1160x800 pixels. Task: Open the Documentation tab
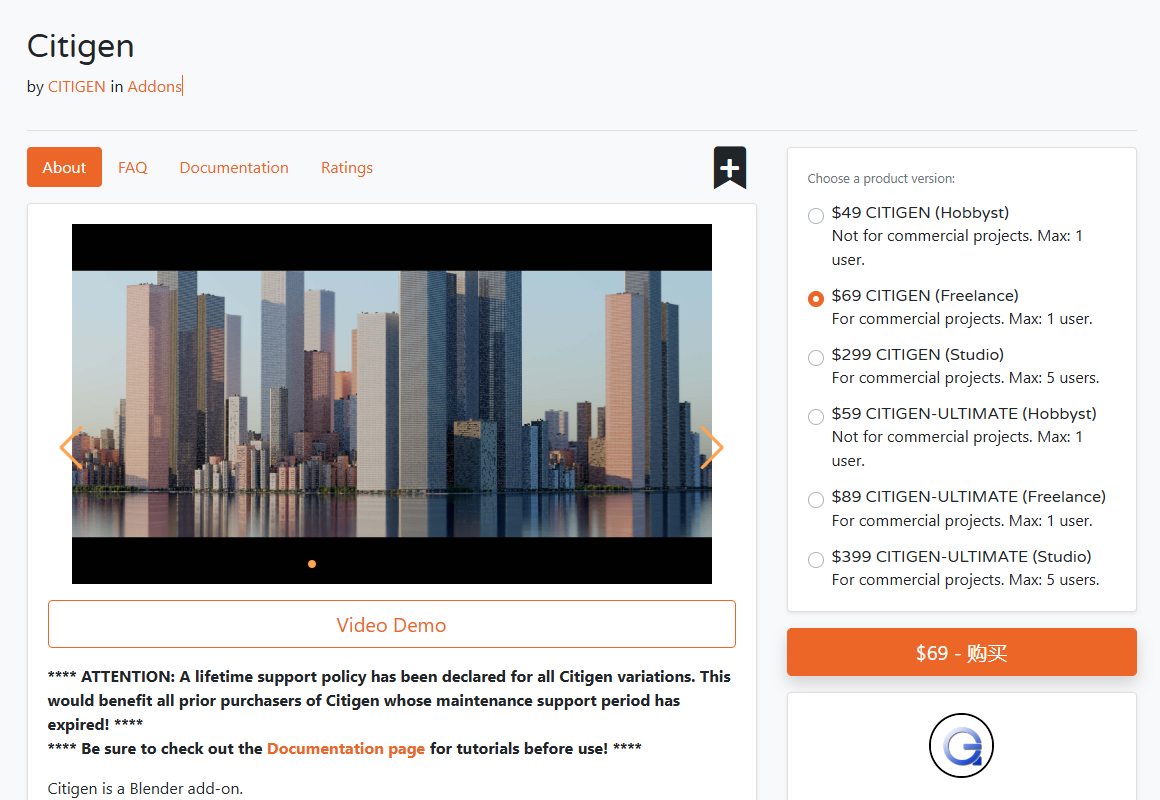(234, 167)
